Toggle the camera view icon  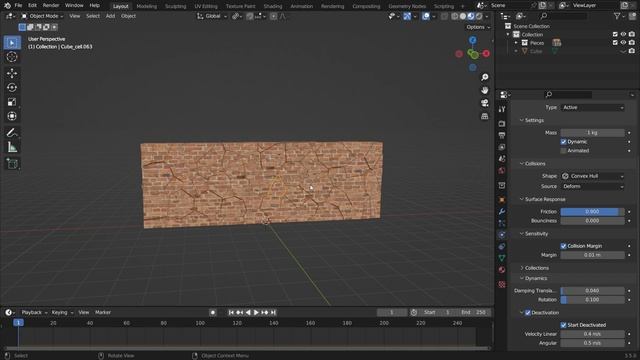point(484,103)
